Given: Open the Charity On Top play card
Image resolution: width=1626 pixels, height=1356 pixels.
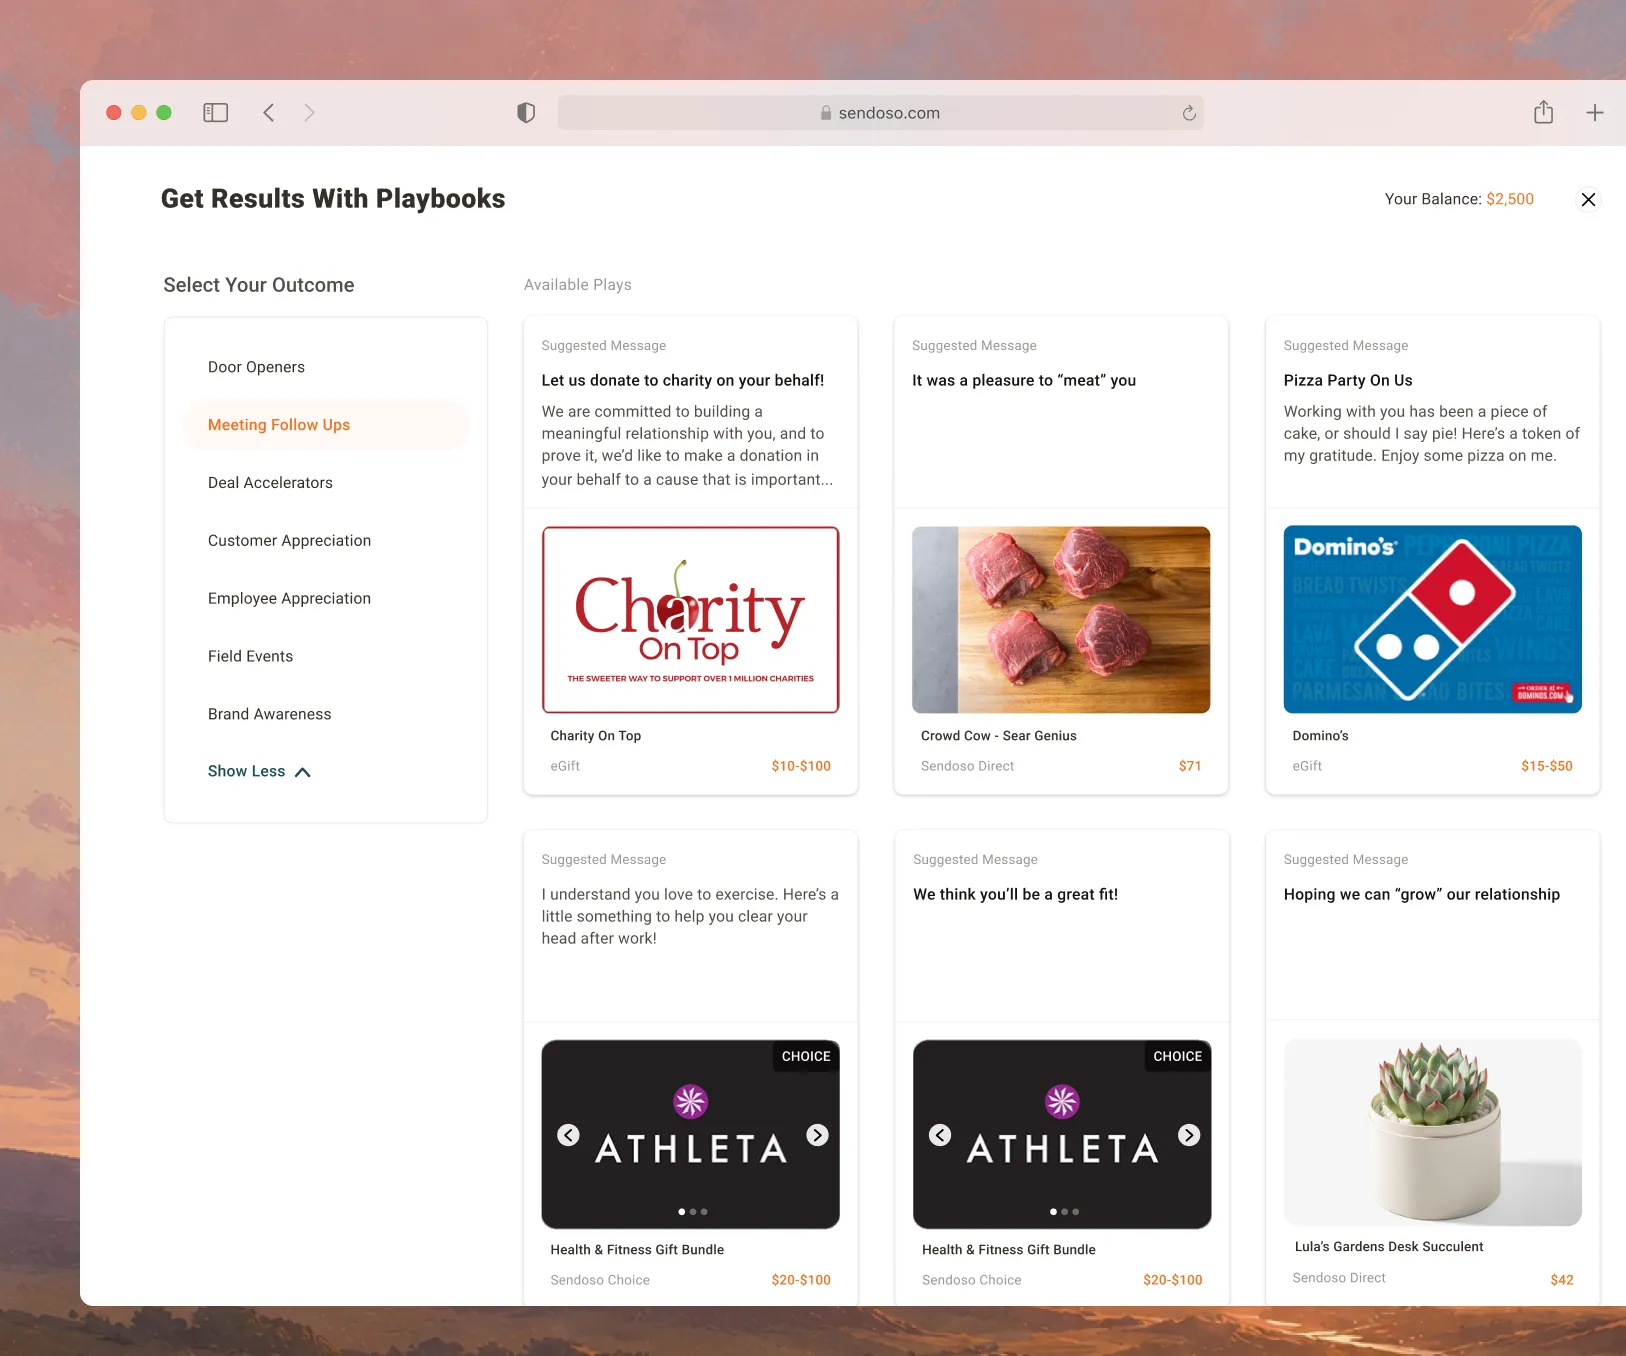Looking at the screenshot, I should coord(691,556).
